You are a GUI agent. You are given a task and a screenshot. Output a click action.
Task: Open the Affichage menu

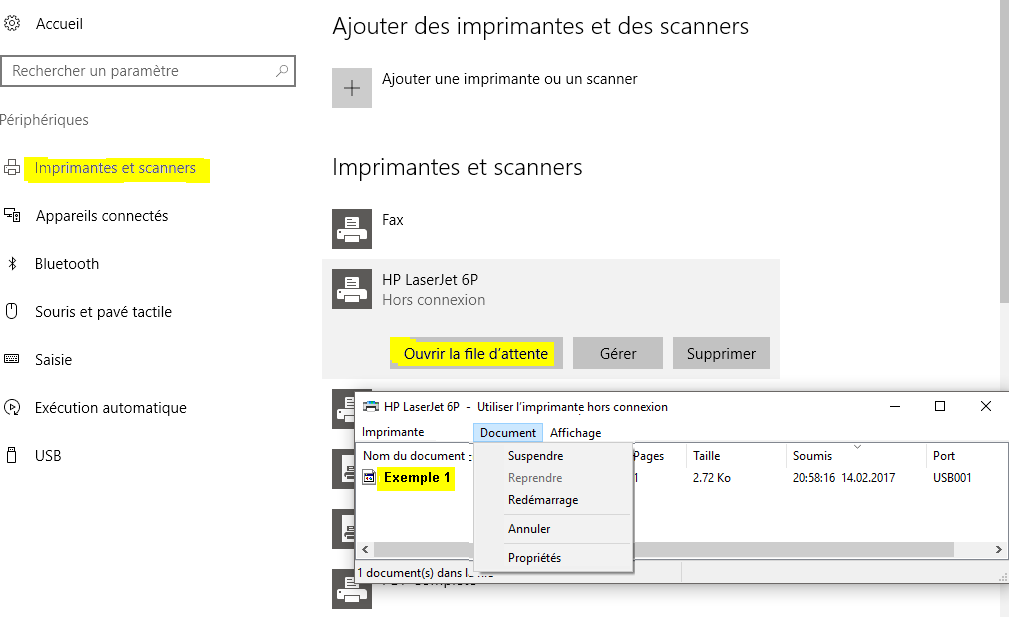(575, 432)
